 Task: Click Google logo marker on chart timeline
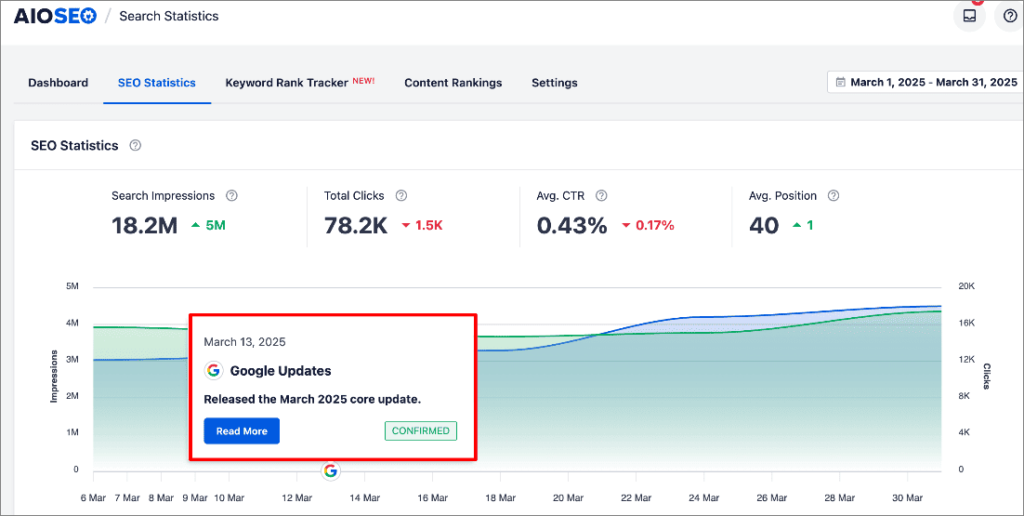[330, 470]
